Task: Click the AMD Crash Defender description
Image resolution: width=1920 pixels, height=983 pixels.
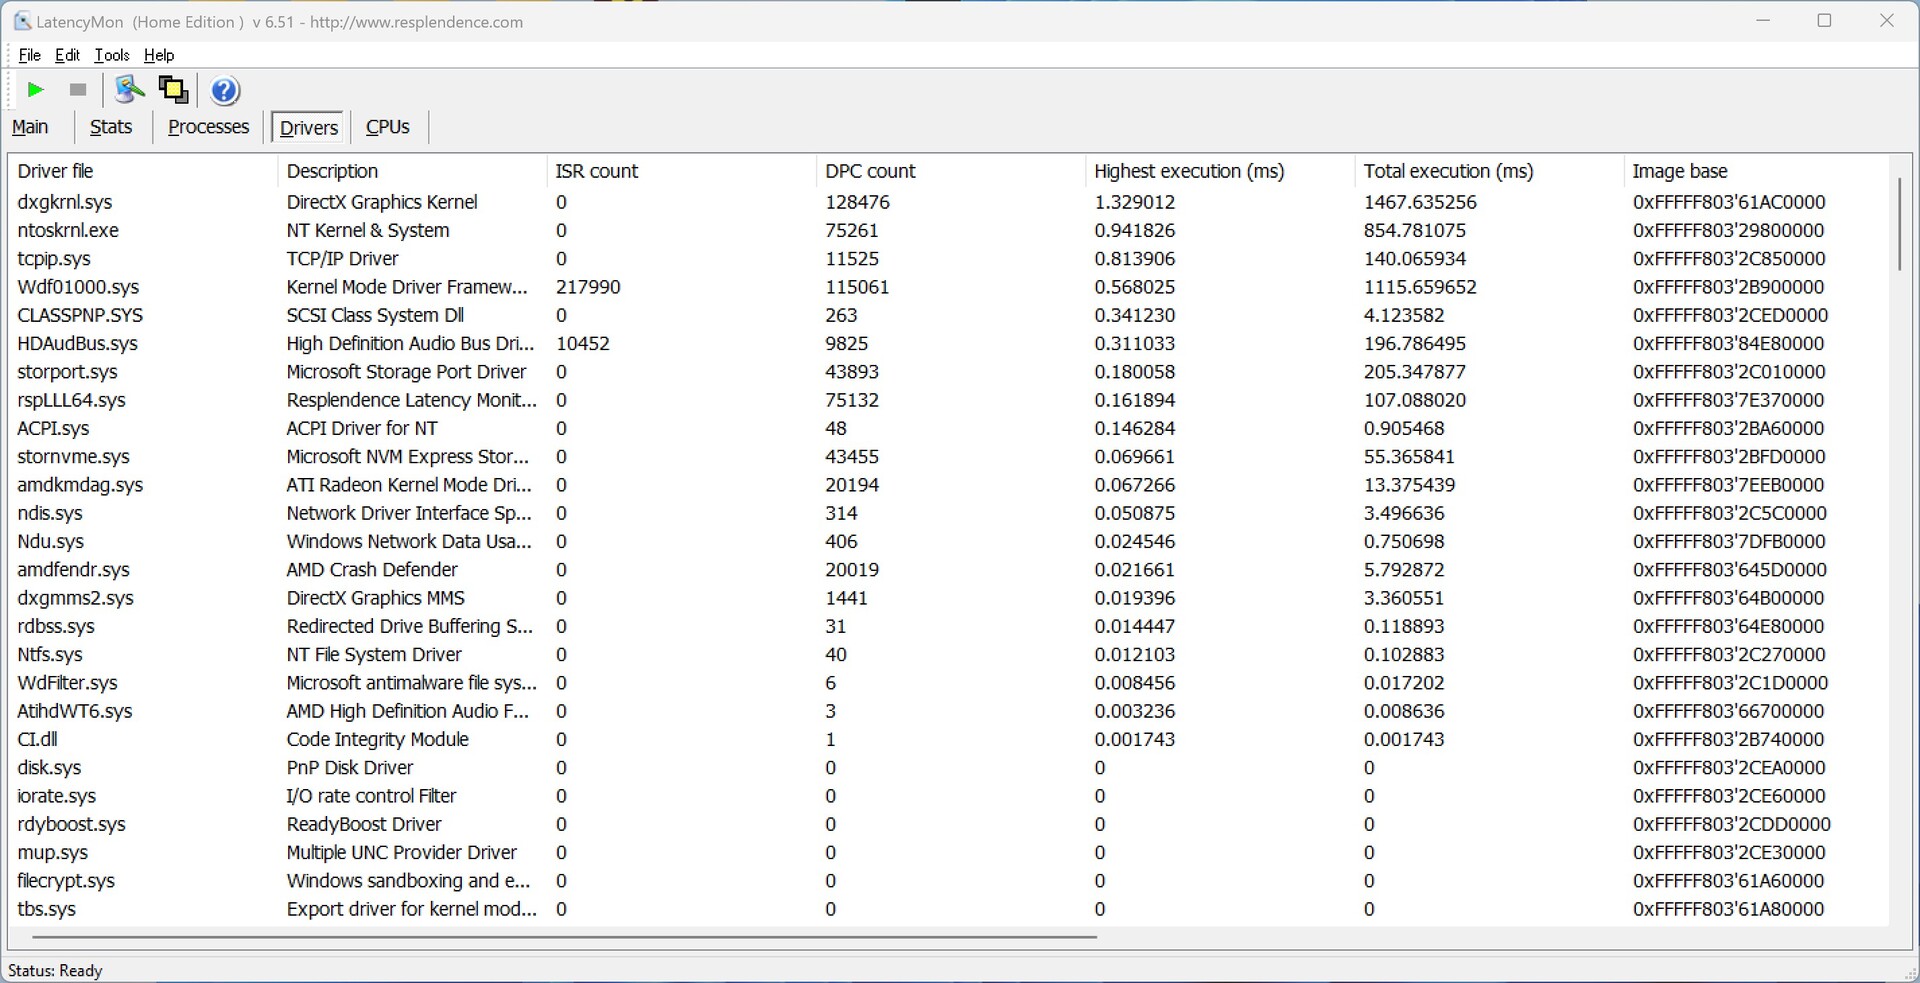Action: point(372,570)
